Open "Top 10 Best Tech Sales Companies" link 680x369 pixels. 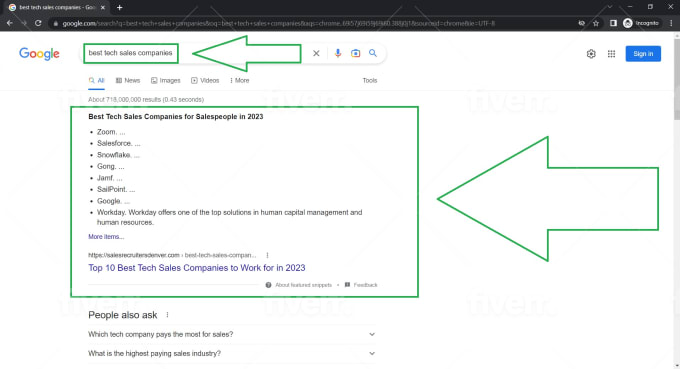[196, 268]
